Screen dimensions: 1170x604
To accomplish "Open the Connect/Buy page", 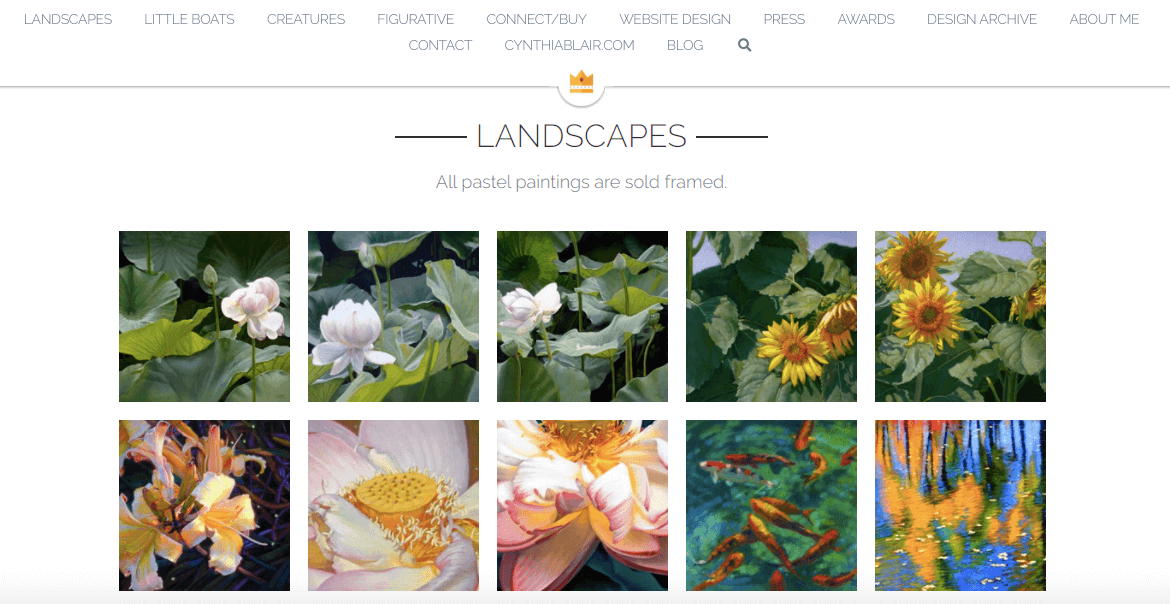I will pos(536,19).
